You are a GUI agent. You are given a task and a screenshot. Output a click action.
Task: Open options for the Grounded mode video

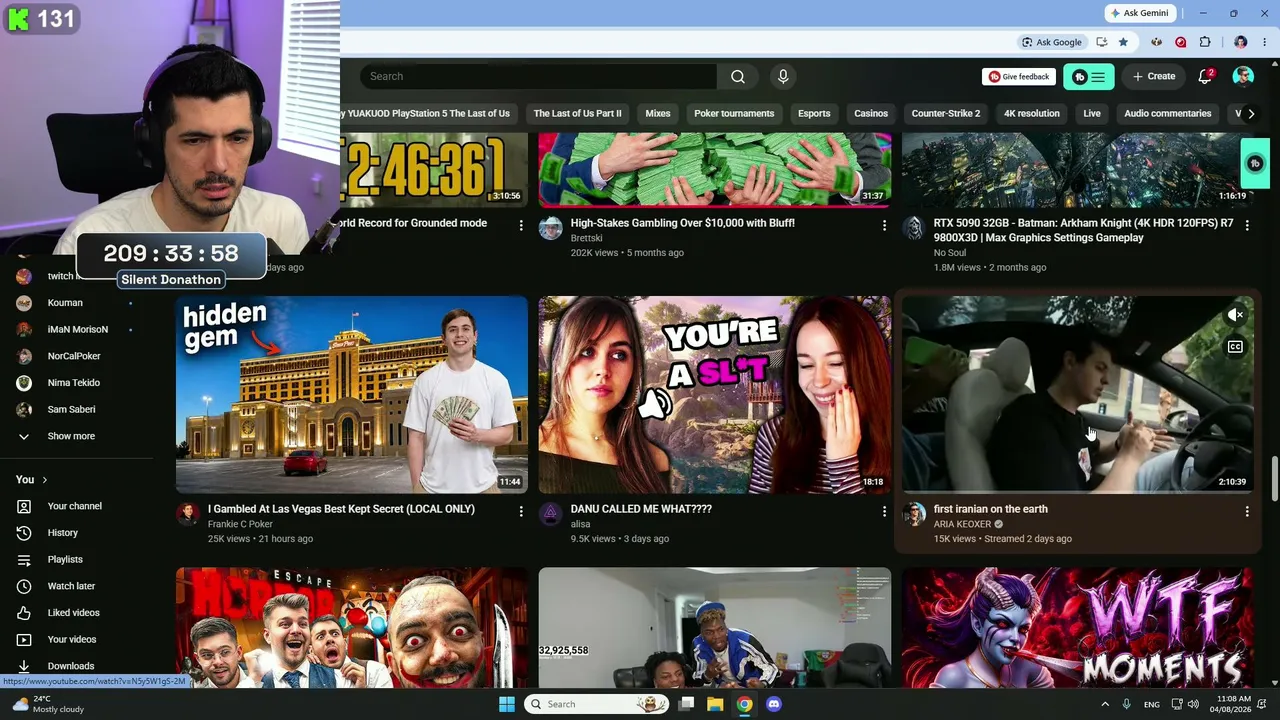(x=521, y=226)
